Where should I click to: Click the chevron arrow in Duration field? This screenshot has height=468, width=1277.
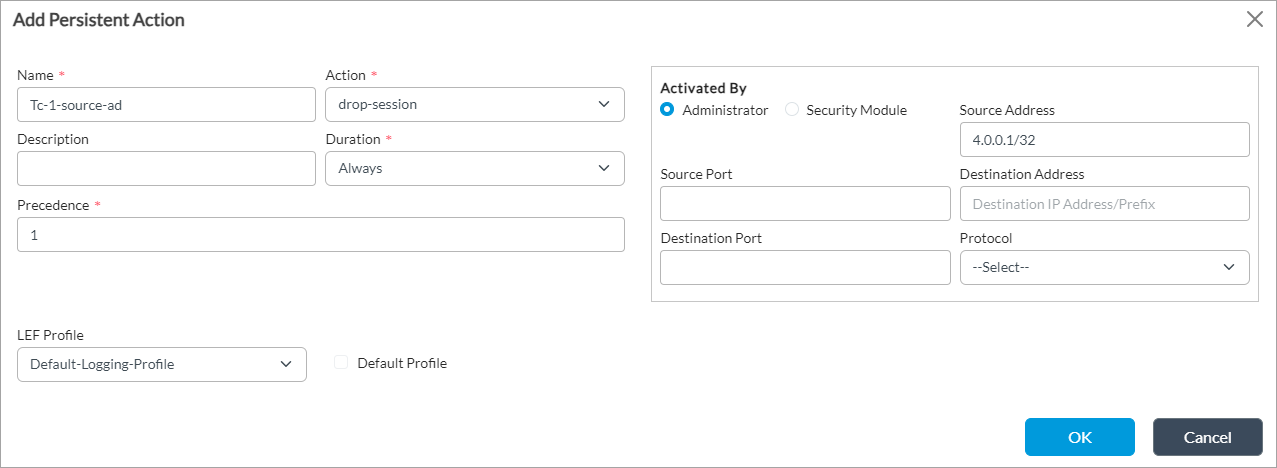[603, 168]
